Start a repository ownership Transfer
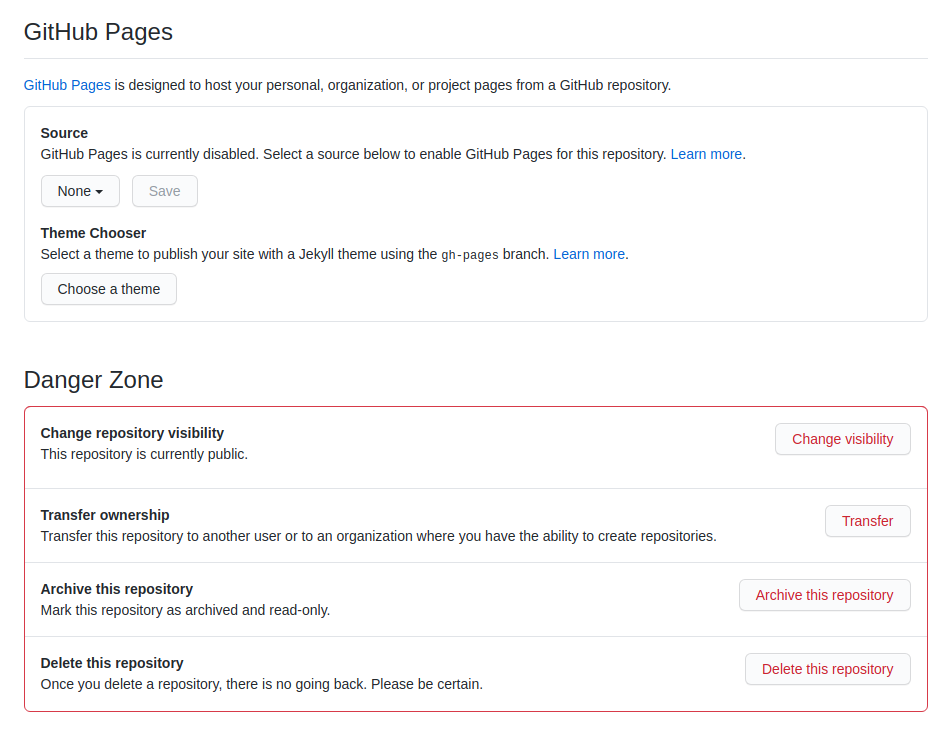 point(867,521)
